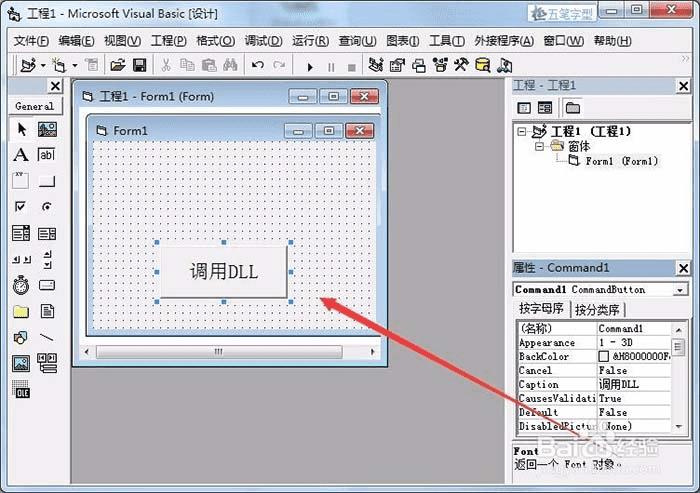Open the 调试(D) menu
Viewport: 700px width, 493px height.
click(263, 41)
